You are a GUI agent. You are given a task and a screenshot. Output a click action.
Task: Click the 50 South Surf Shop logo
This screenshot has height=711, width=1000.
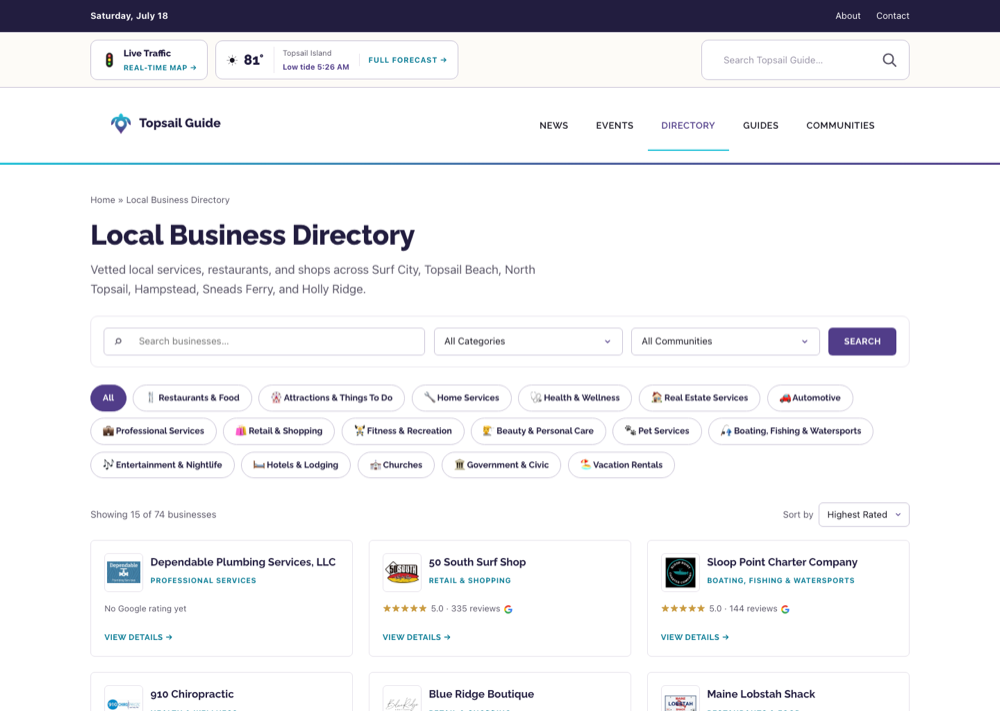point(402,573)
